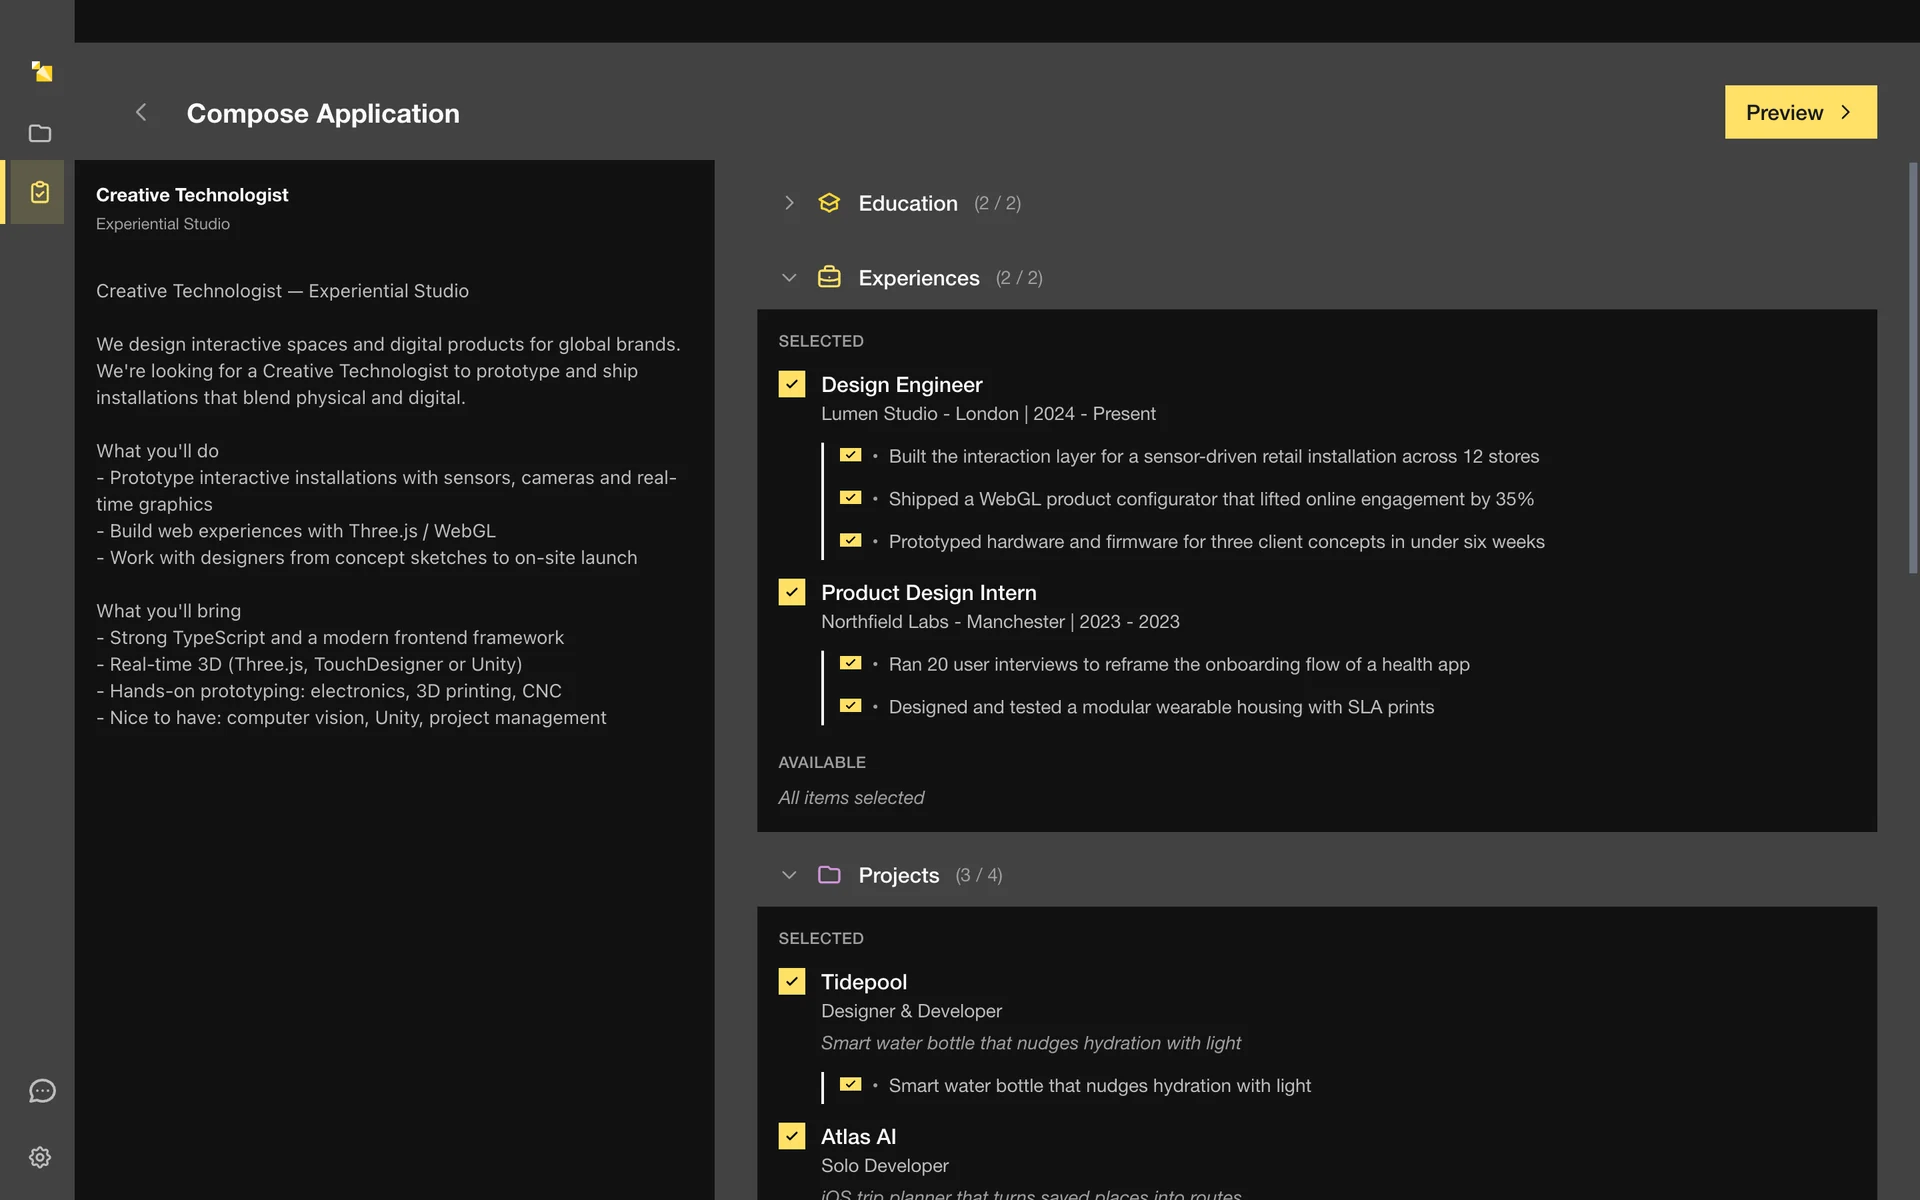This screenshot has height=1200, width=1920.
Task: Click the Product Design Intern title text
Action: 928,593
